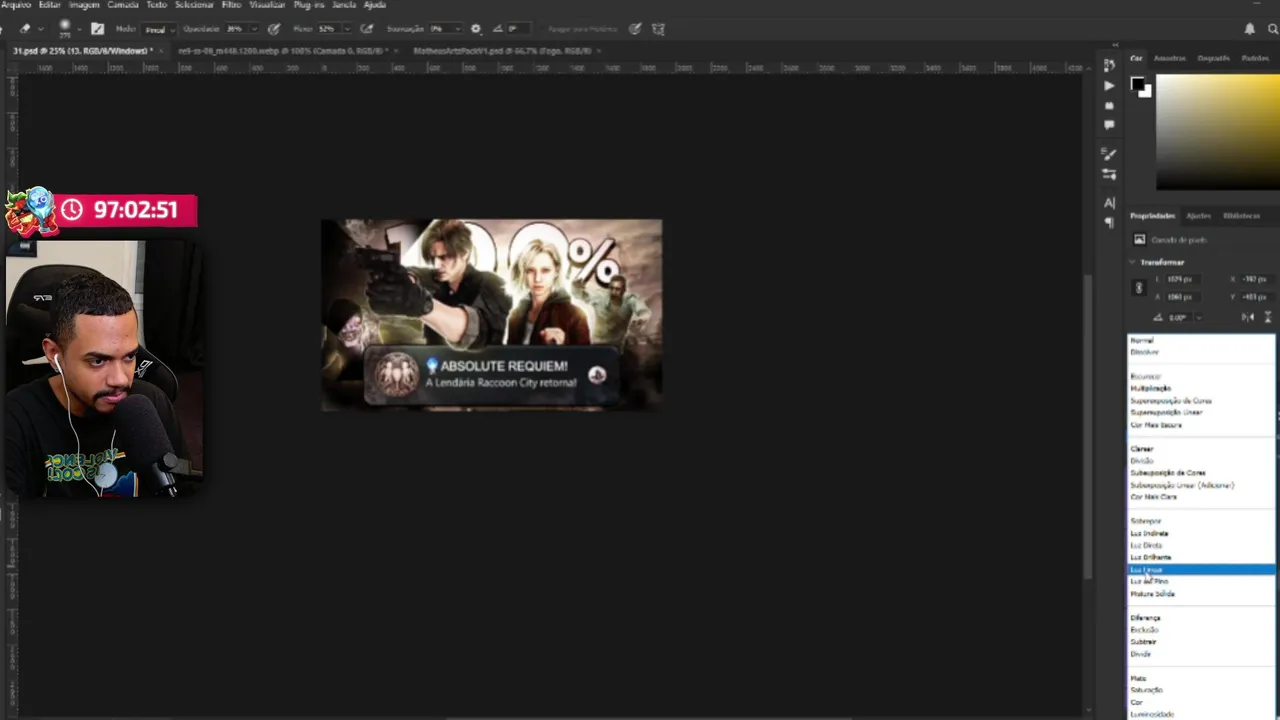Click the brush angle input field

tap(519, 29)
